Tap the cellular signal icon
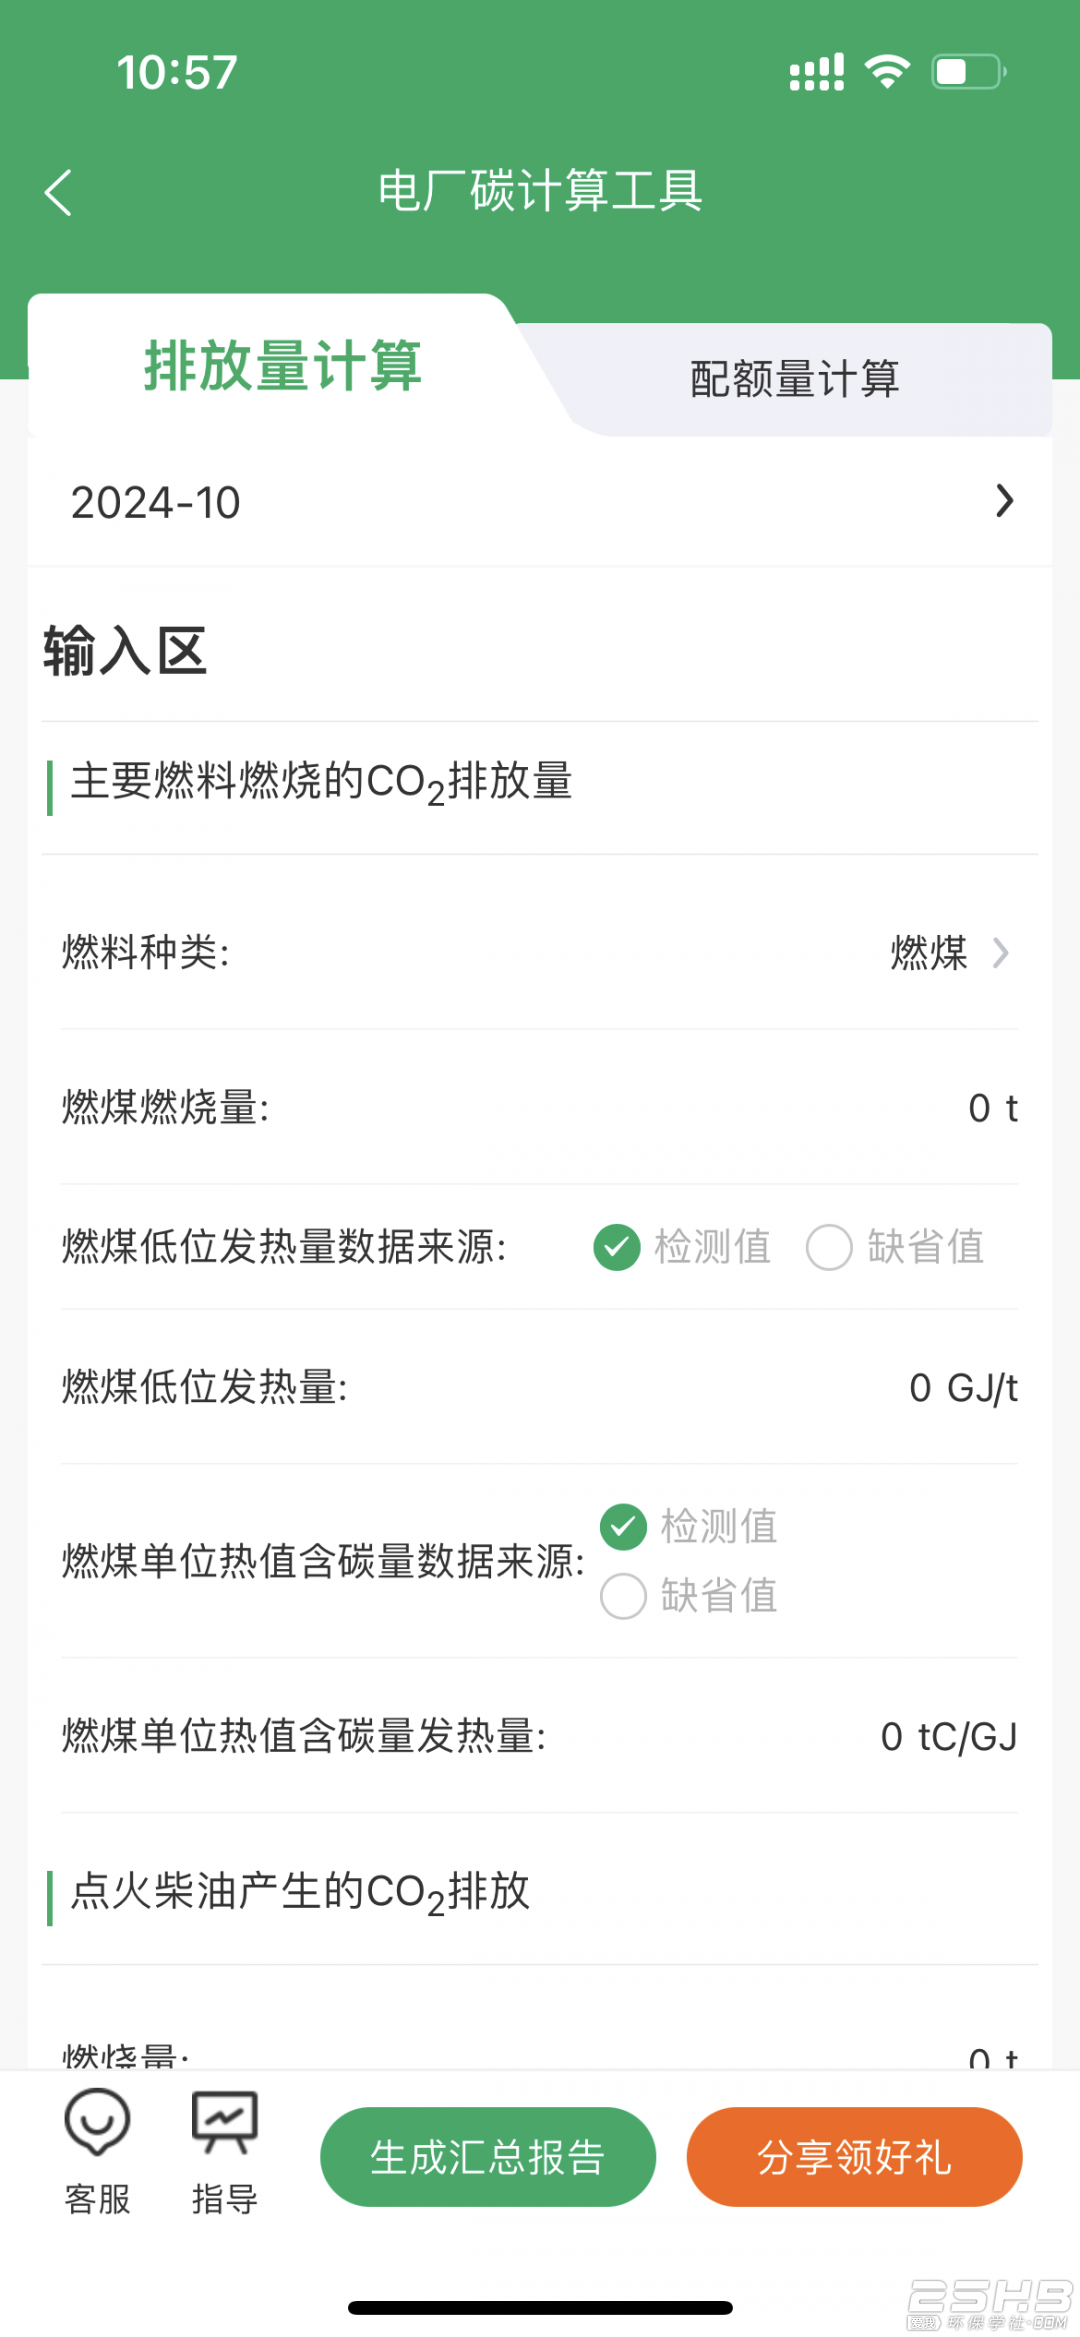The image size is (1080, 2337). coord(817,72)
